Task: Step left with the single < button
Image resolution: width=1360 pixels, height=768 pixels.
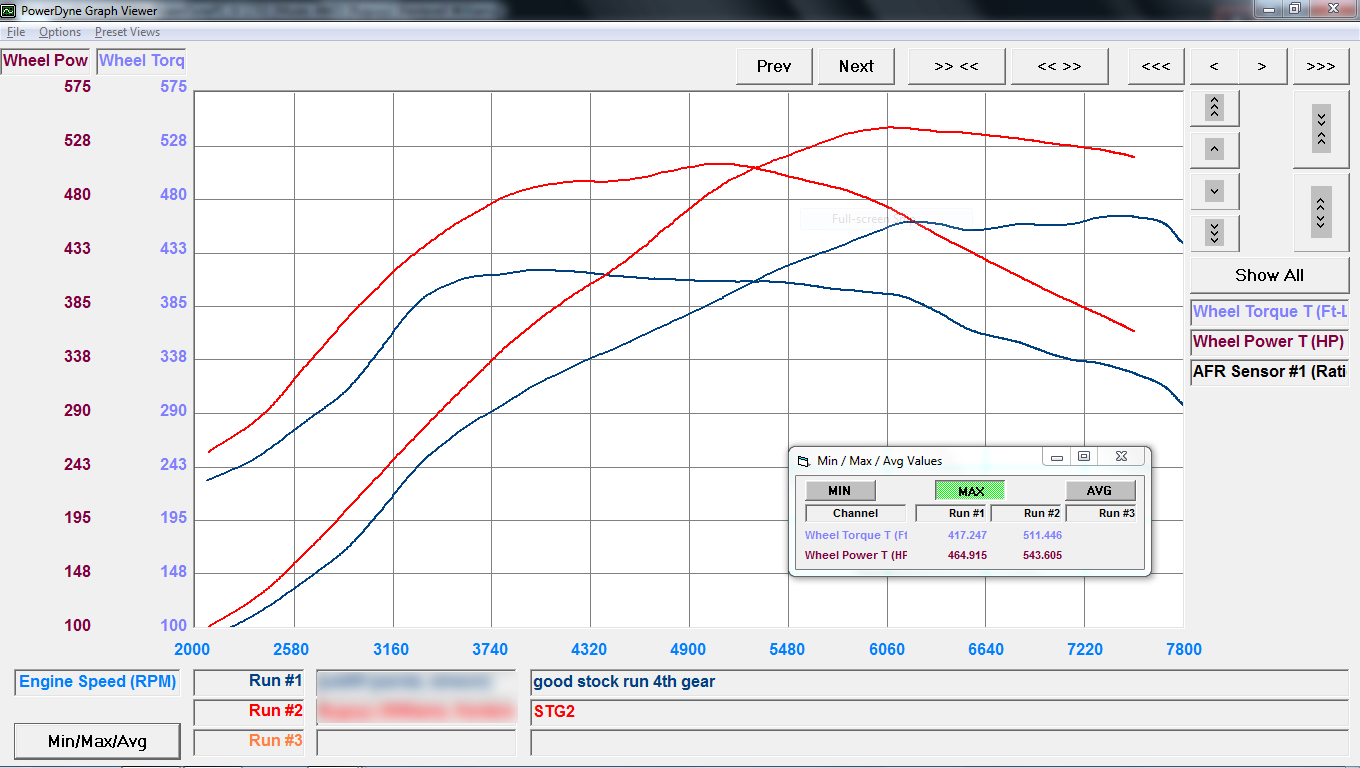Action: [1214, 66]
